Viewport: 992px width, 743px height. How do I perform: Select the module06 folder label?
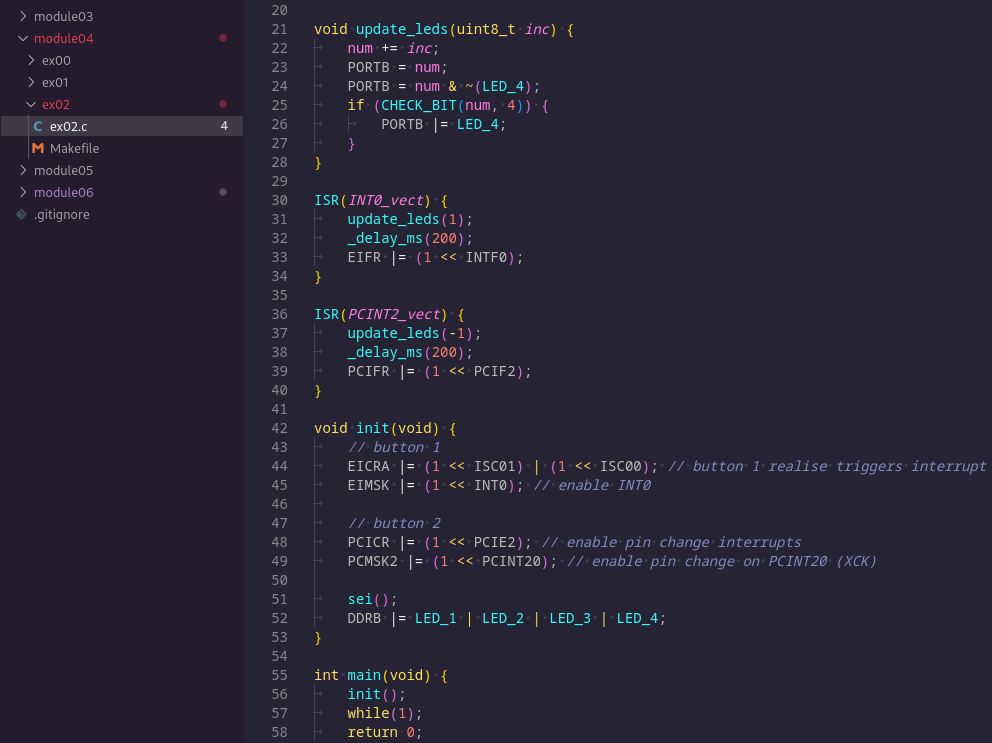pyautogui.click(x=63, y=192)
